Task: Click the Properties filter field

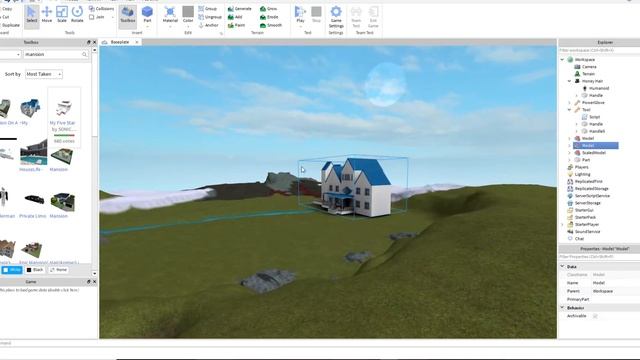Action: click(x=599, y=257)
